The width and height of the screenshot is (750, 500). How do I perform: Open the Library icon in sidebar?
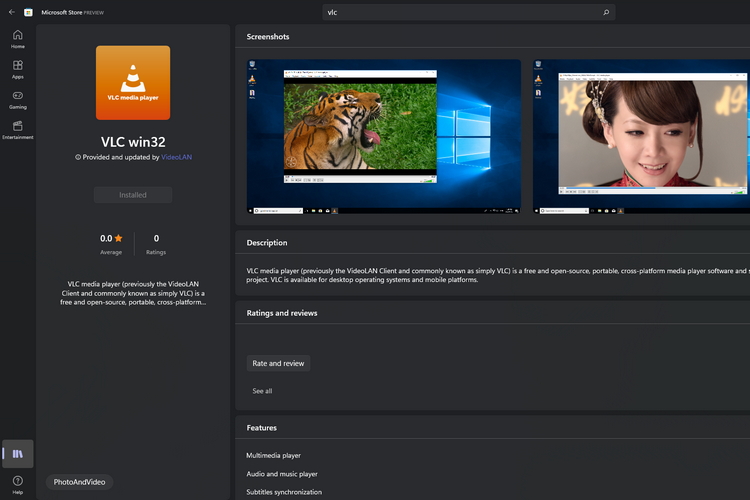pos(18,454)
